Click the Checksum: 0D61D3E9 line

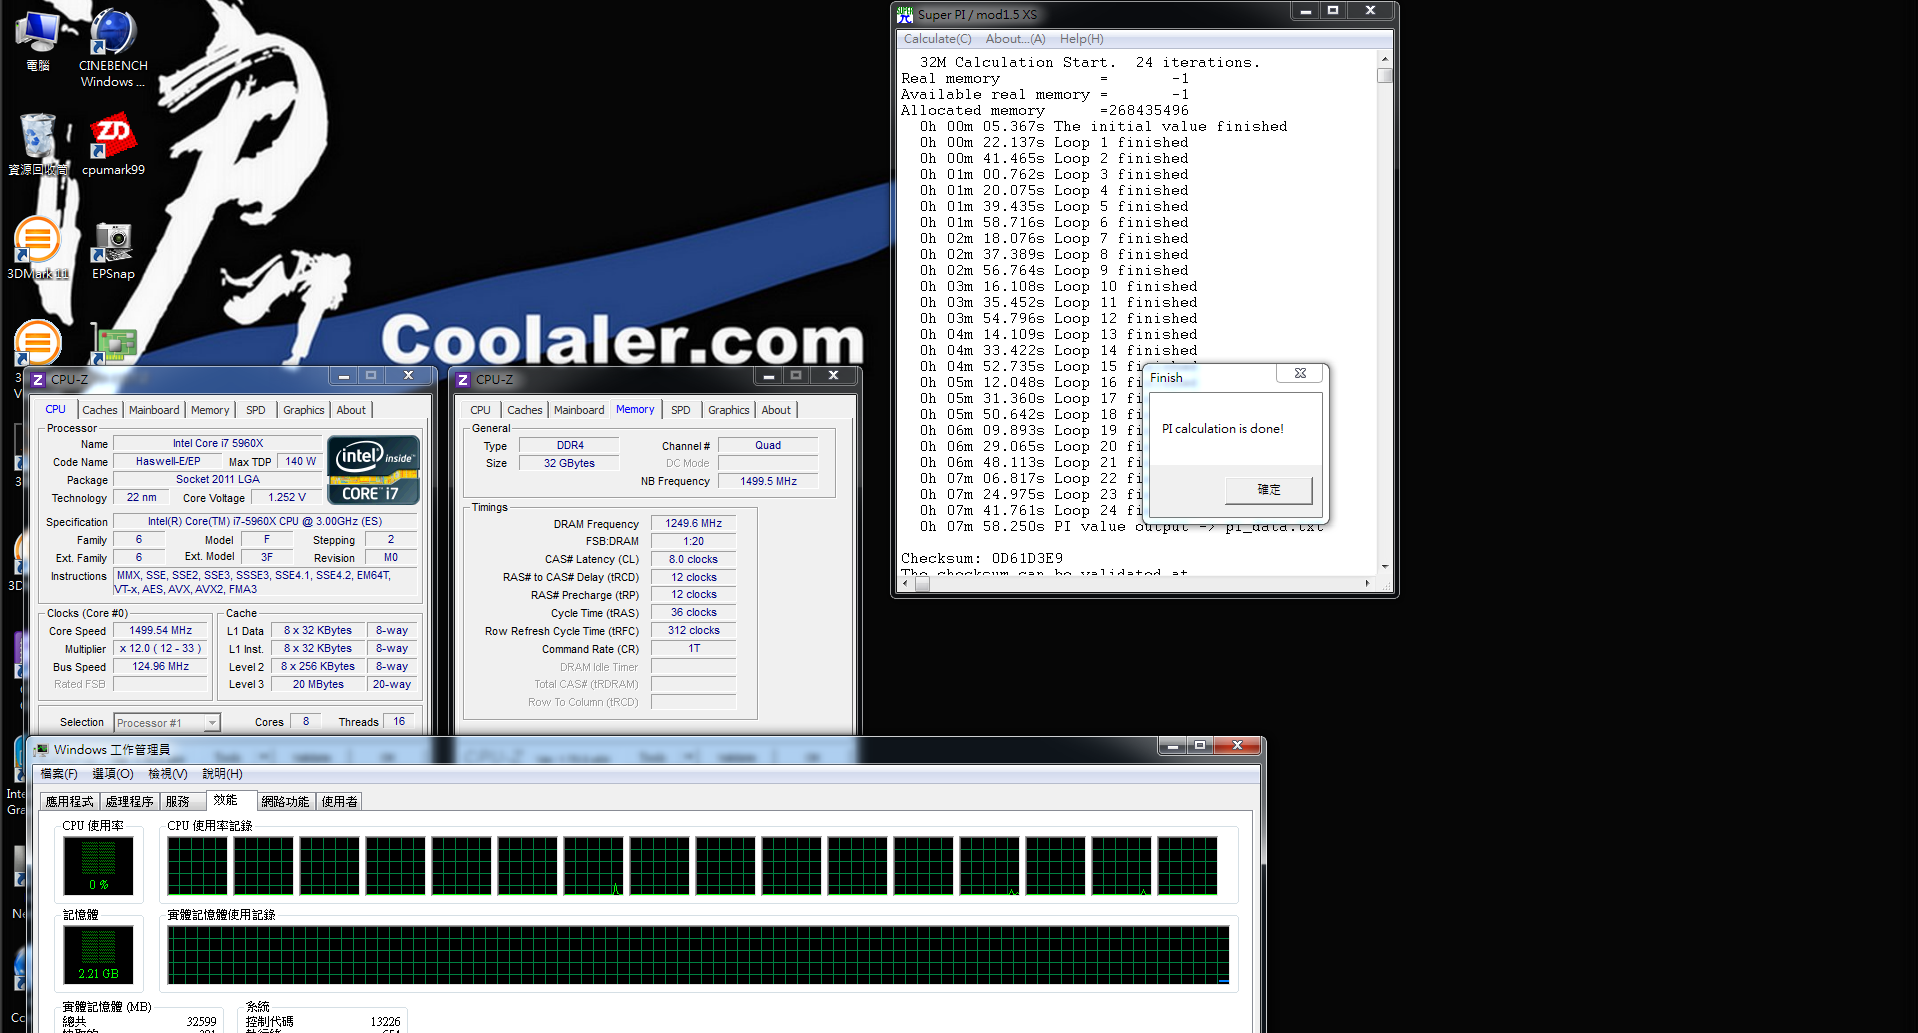point(982,559)
